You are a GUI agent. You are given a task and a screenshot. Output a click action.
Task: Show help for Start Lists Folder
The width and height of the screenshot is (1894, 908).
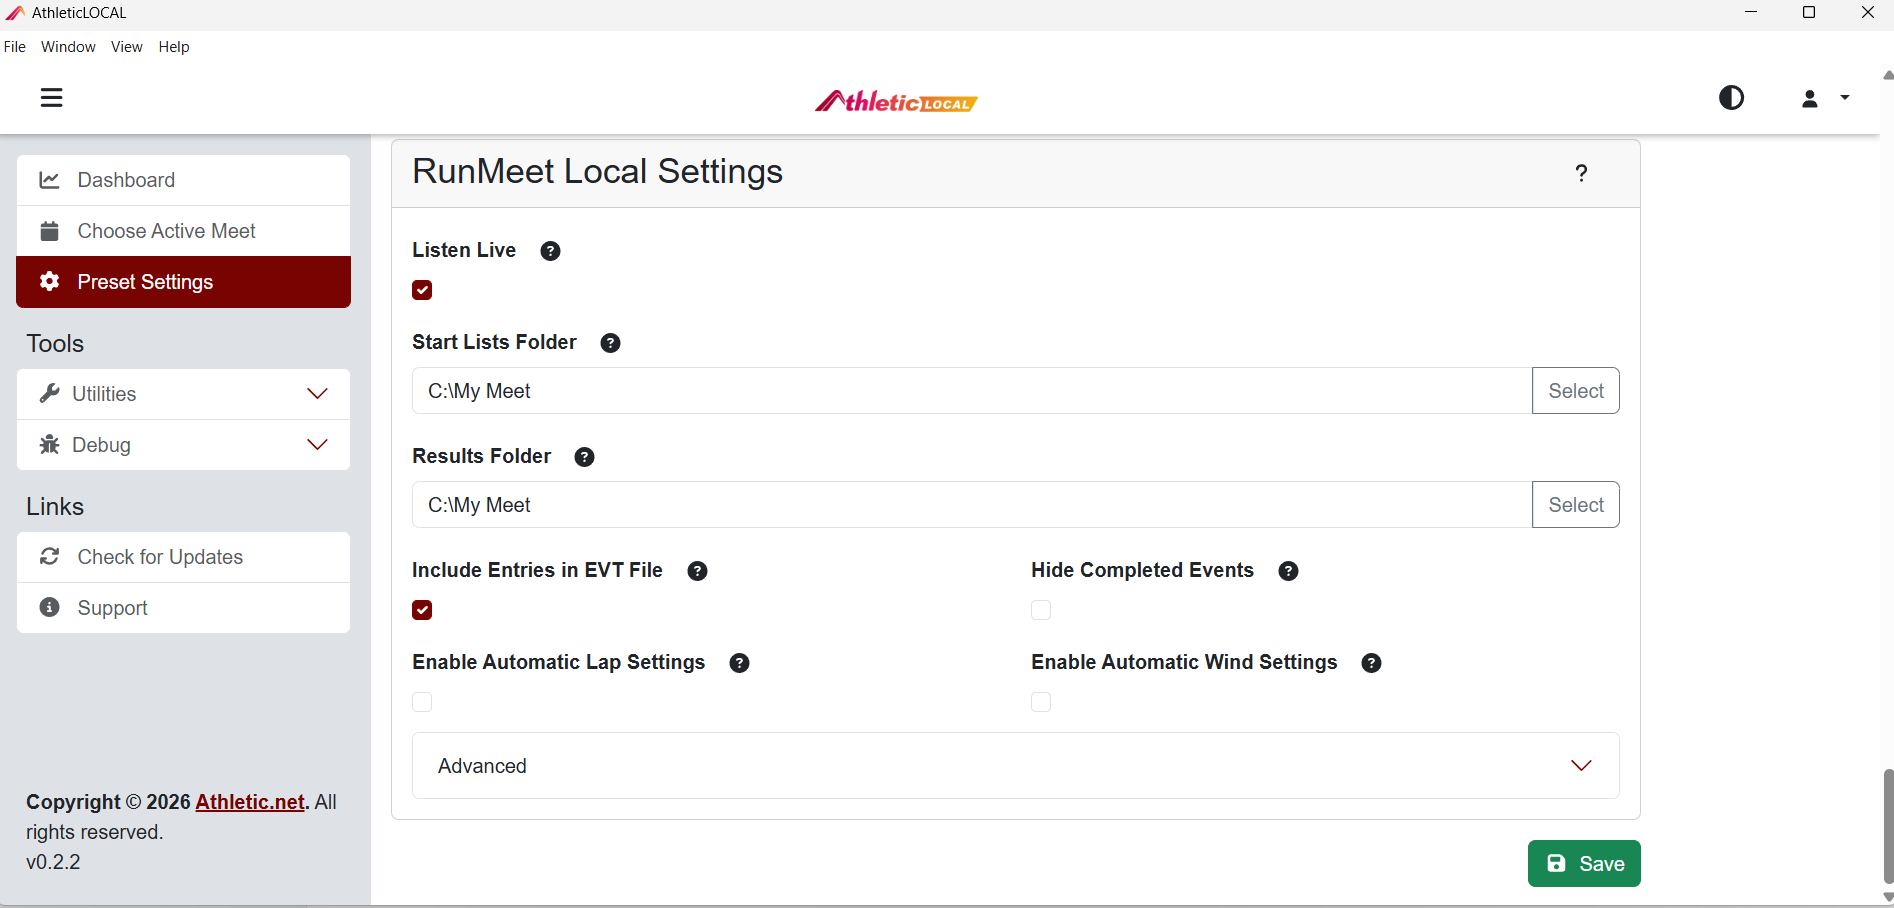pos(610,343)
